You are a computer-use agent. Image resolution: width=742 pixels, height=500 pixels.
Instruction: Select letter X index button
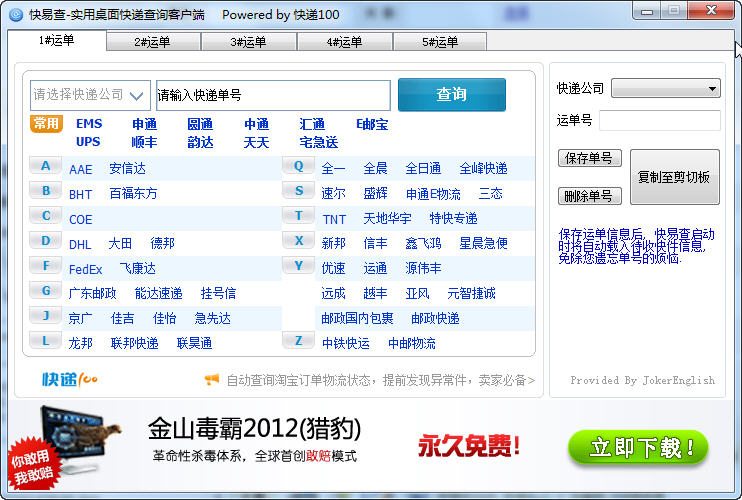298,241
